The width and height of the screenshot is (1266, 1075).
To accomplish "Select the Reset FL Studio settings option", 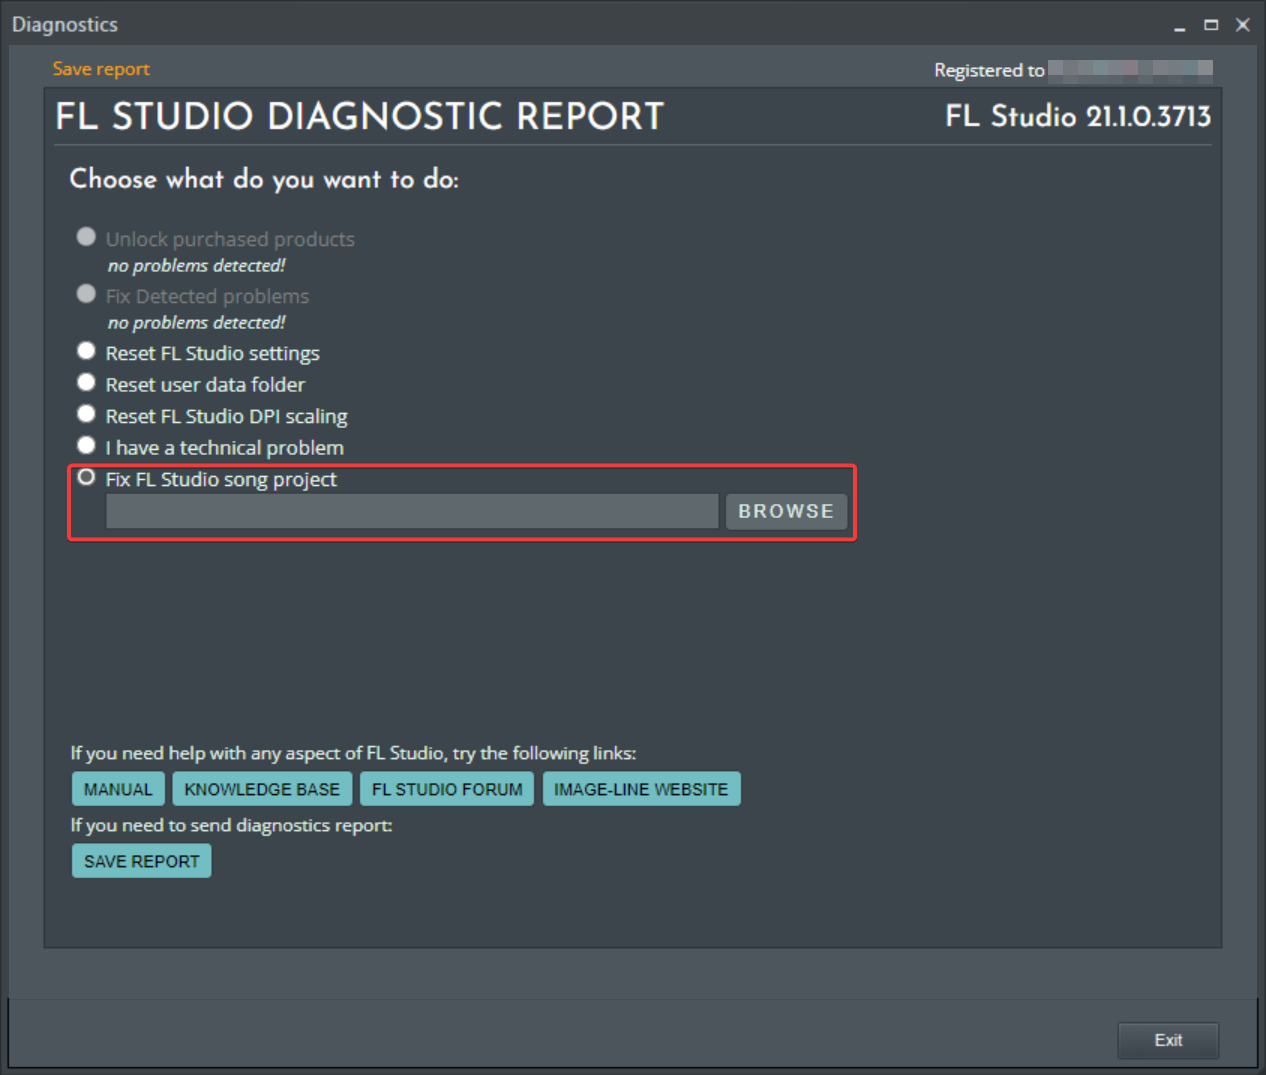I will click(x=86, y=351).
